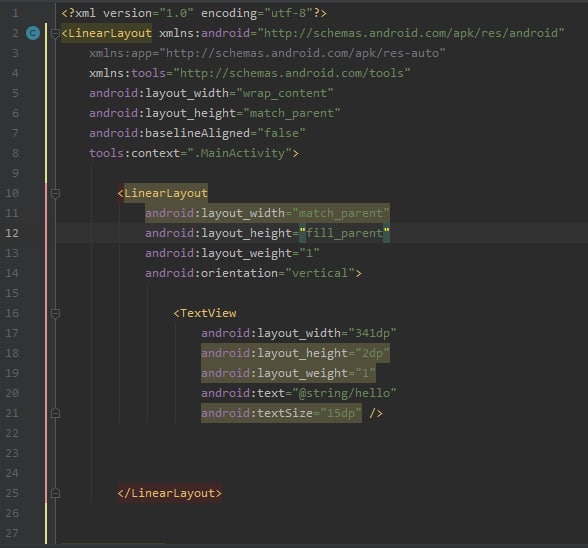This screenshot has height=548, width=588.
Task: Click the grayed-out xmlns:app namespace URL
Action: (x=302, y=53)
